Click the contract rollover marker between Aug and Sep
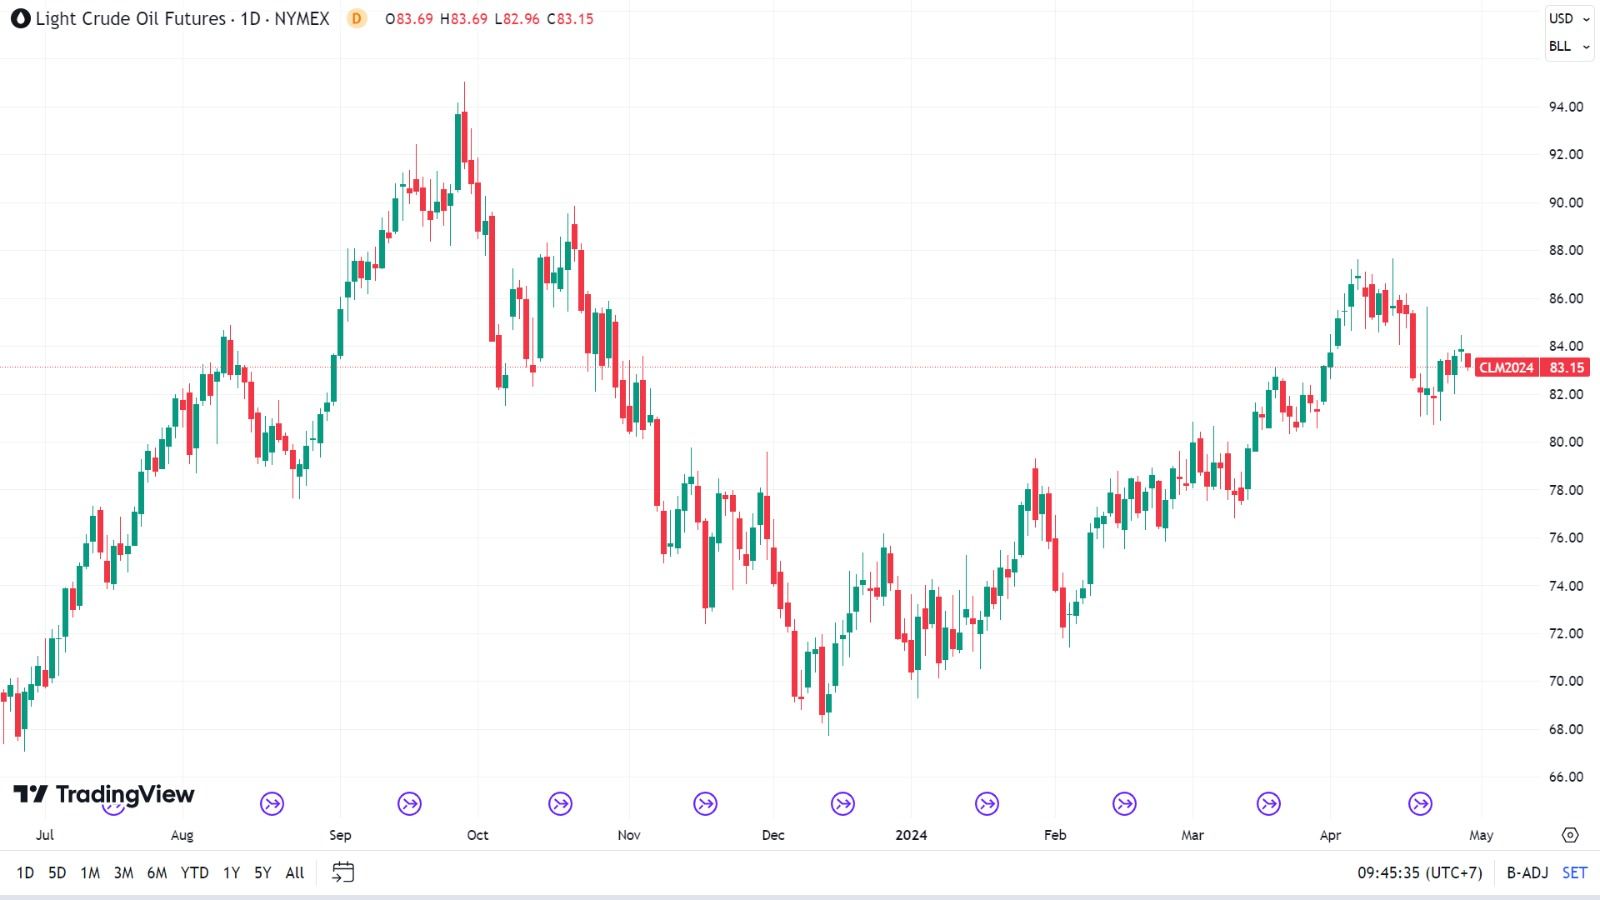 point(272,803)
